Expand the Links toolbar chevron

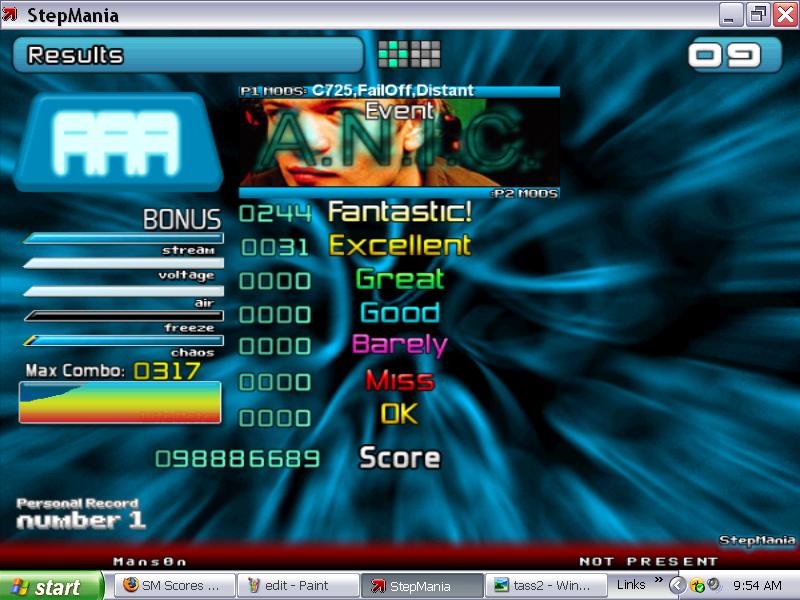(x=659, y=579)
